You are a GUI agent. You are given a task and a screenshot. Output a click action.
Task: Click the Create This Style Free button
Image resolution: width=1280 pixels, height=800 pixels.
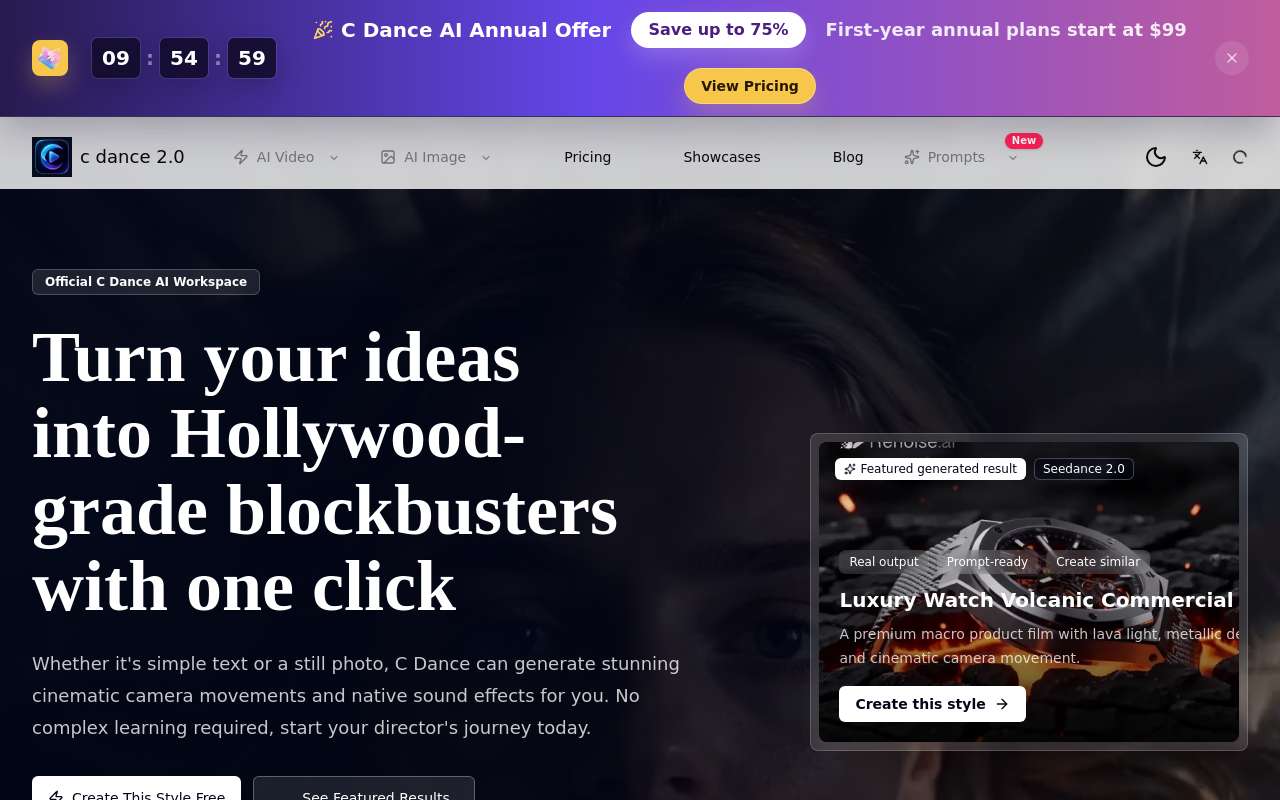pyautogui.click(x=136, y=789)
